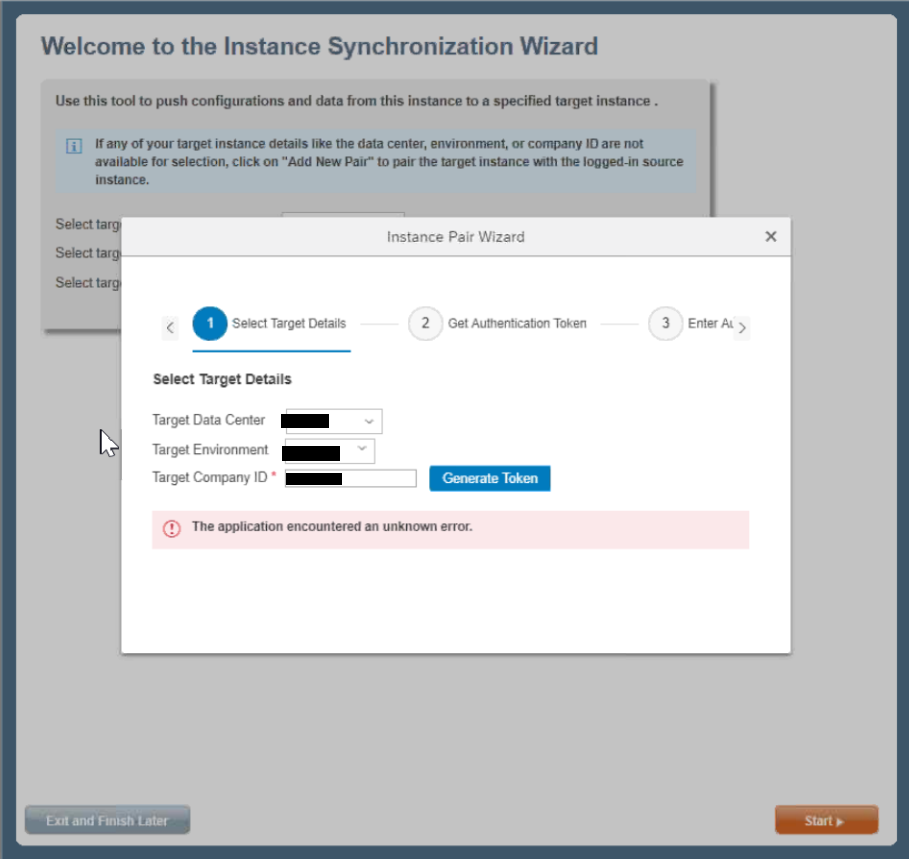
Task: Open the Target Environment dropdown
Action: tap(329, 451)
